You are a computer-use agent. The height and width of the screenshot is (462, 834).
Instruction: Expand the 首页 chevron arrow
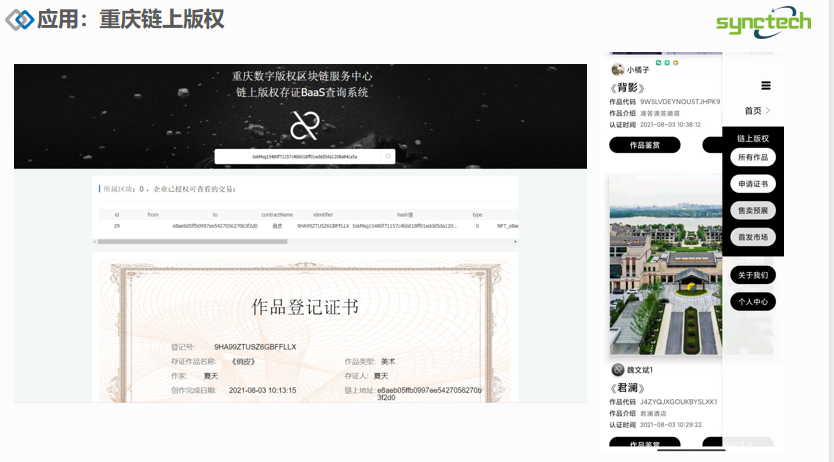click(768, 111)
